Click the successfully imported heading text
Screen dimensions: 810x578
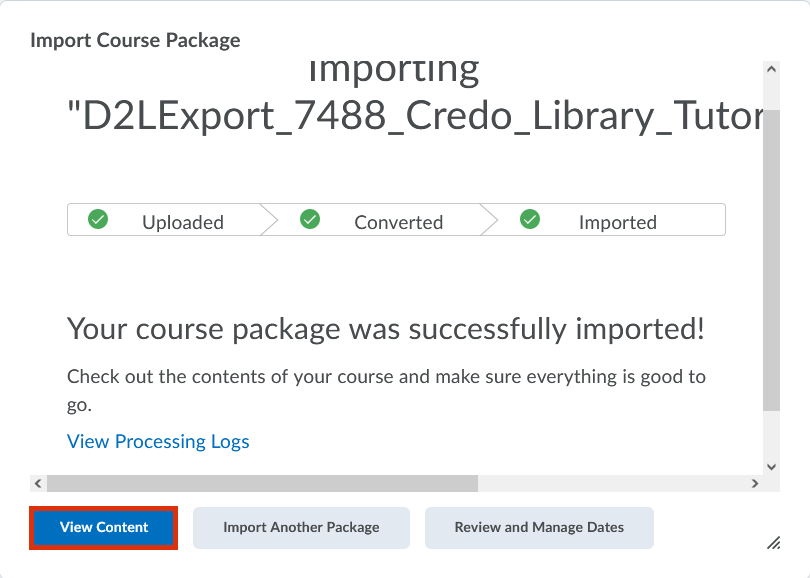(385, 328)
